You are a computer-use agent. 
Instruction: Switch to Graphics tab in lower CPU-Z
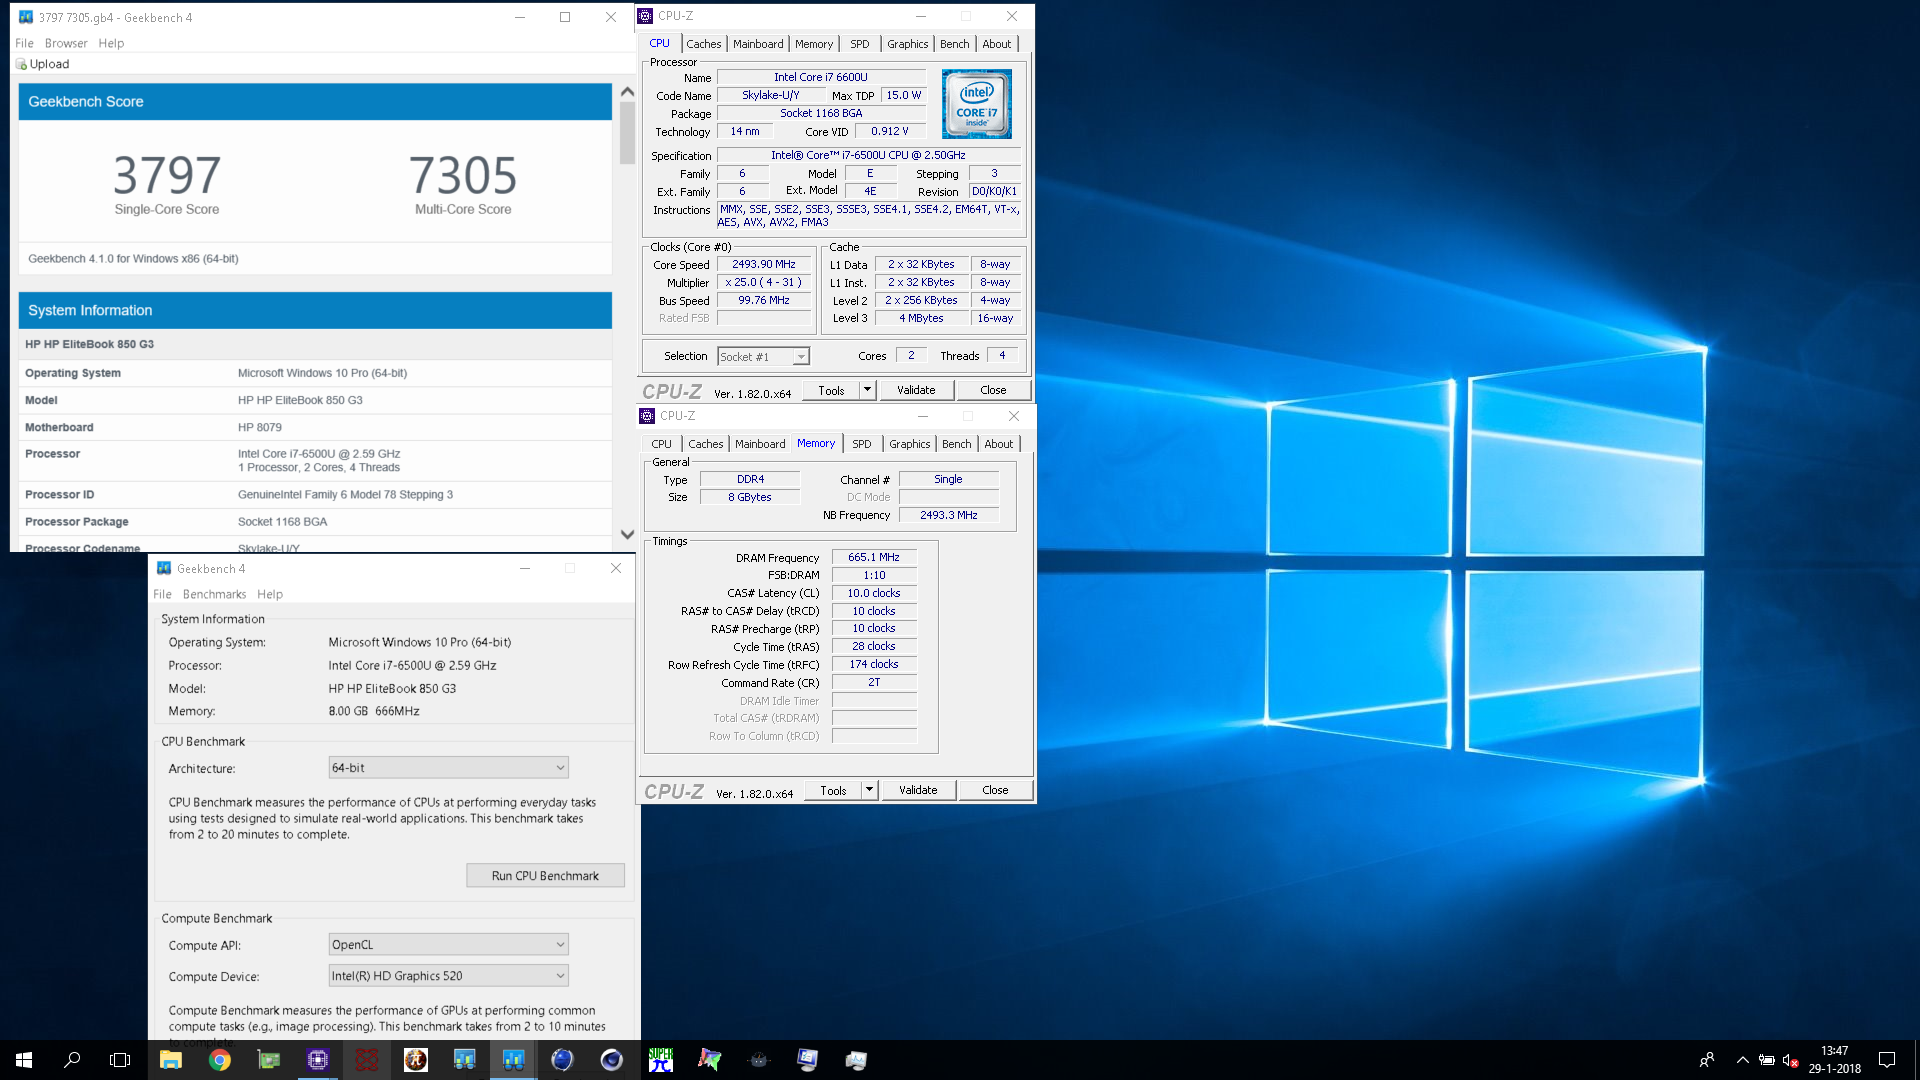coord(910,444)
